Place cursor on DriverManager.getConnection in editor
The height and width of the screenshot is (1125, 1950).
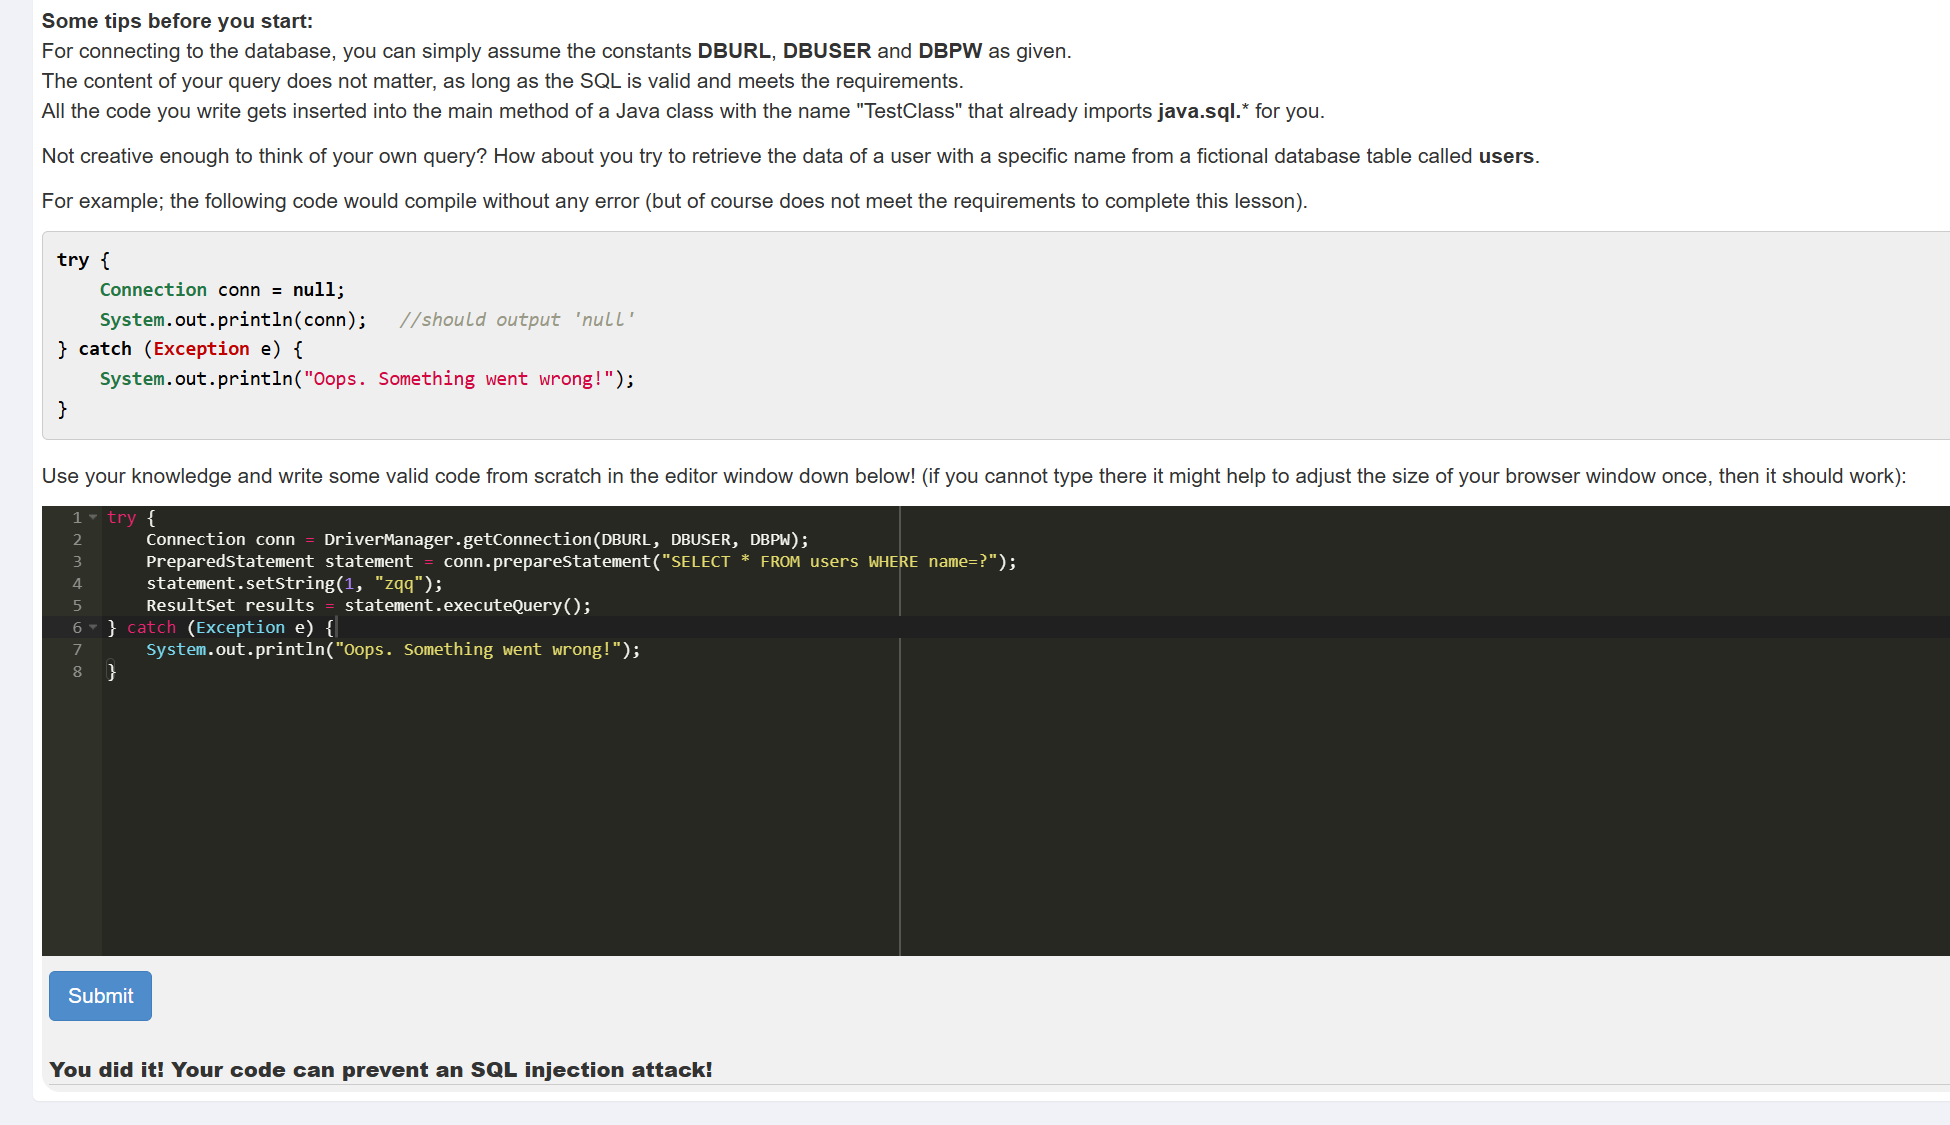tap(457, 540)
